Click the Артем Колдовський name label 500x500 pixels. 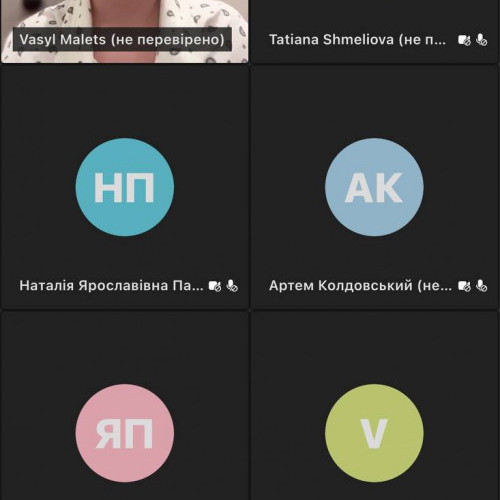click(360, 286)
